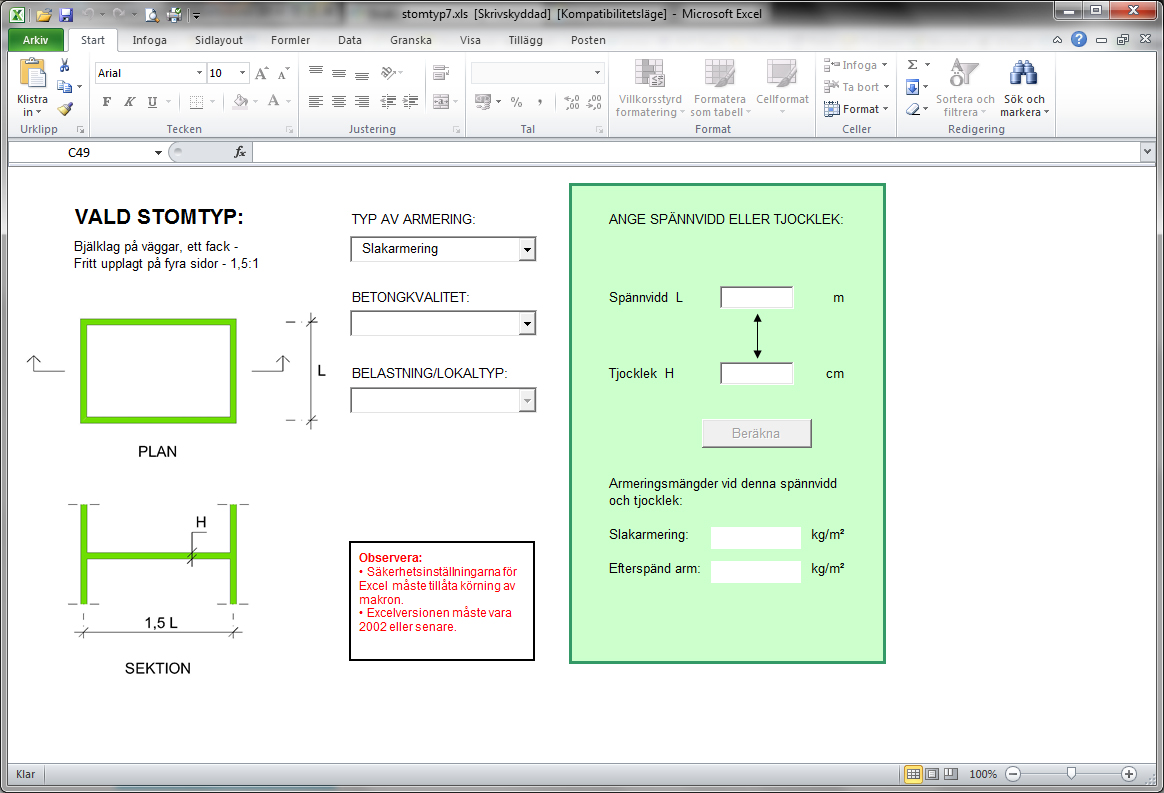Toggle Bold (F) formatting
Image resolution: width=1164 pixels, height=793 pixels.
pos(107,102)
